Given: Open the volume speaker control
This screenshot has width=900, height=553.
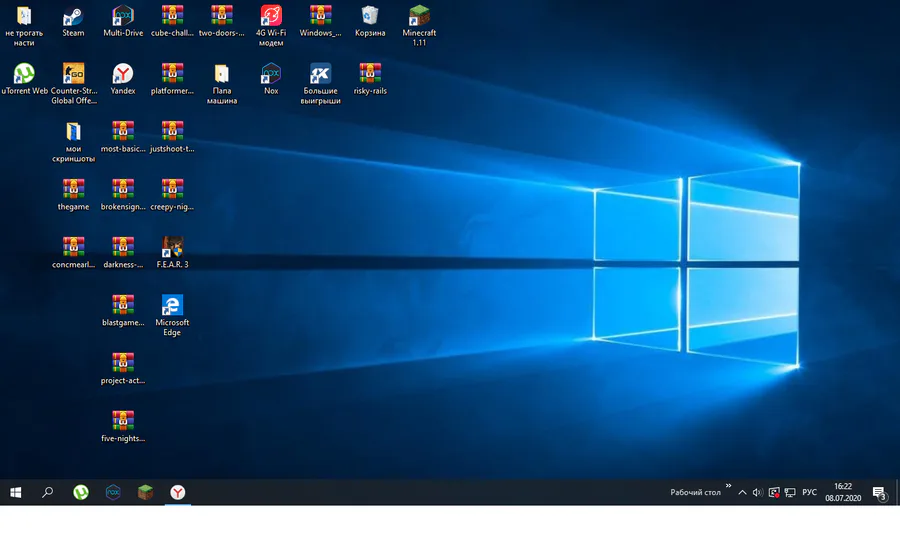Looking at the screenshot, I should 758,493.
